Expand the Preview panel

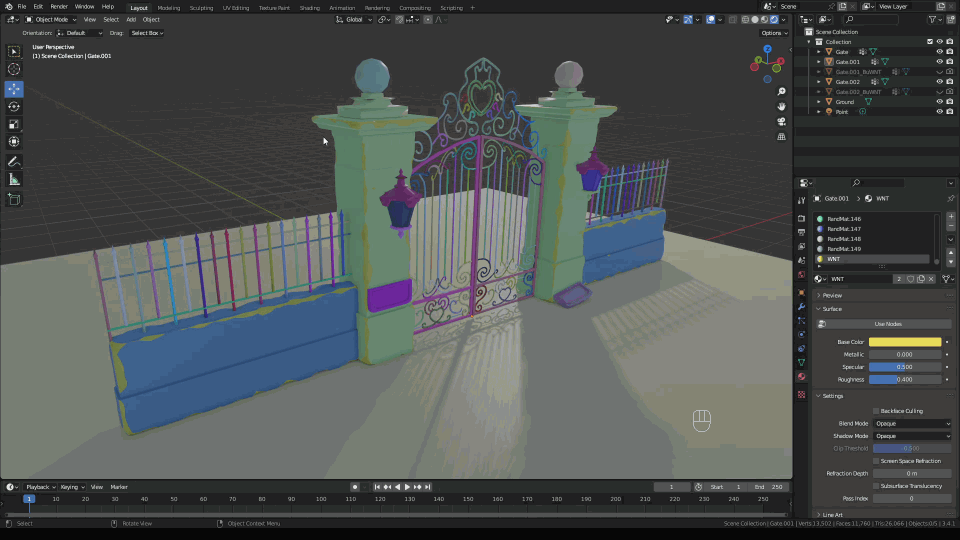pos(832,295)
